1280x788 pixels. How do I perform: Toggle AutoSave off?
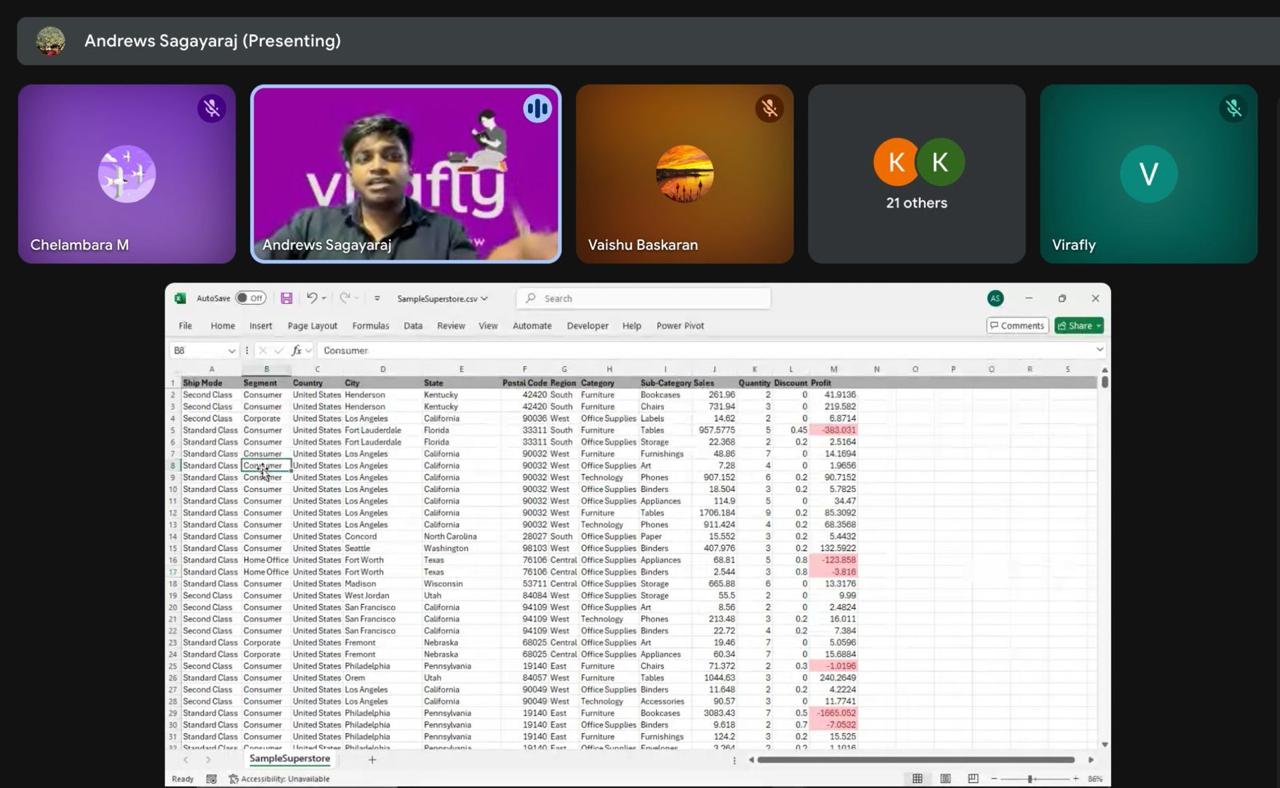(244, 297)
